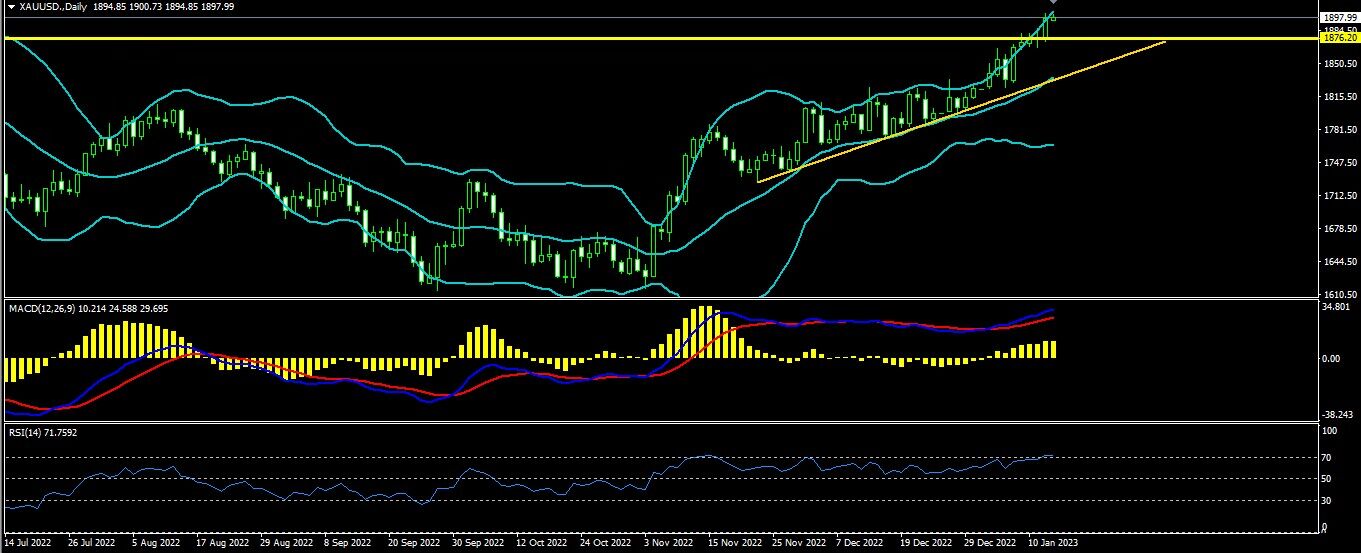Click the RSI 30 level label
The image size is (1361, 553).
pyautogui.click(x=1327, y=500)
